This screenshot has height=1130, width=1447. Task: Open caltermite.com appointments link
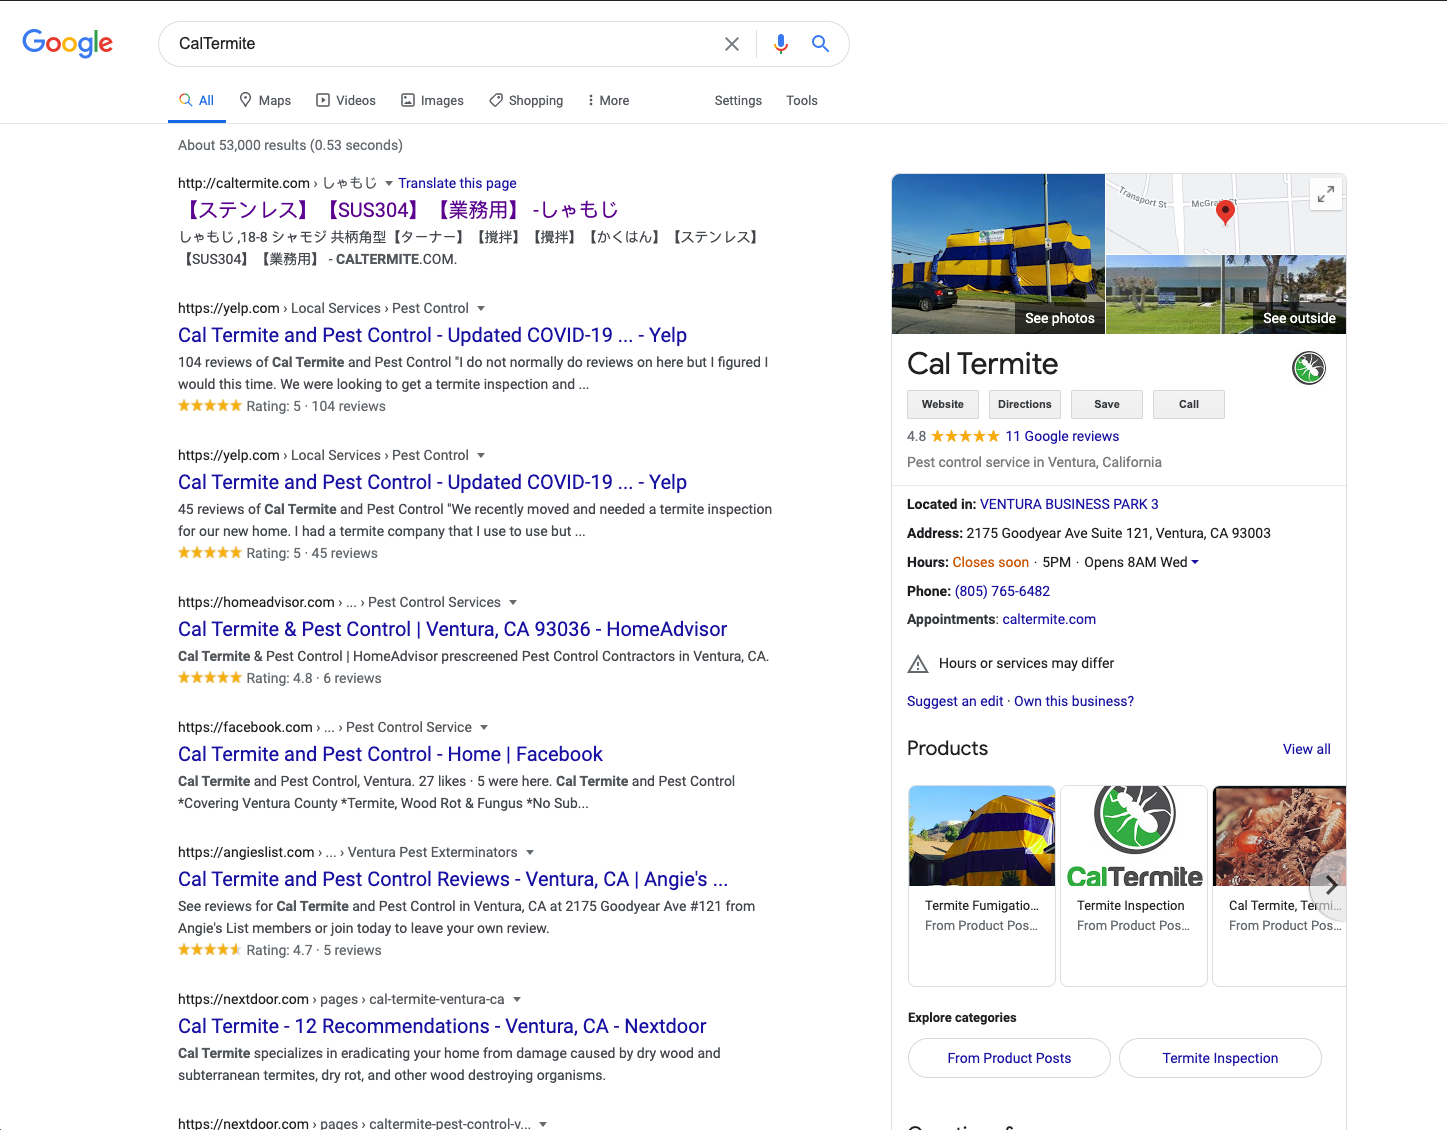1049,619
